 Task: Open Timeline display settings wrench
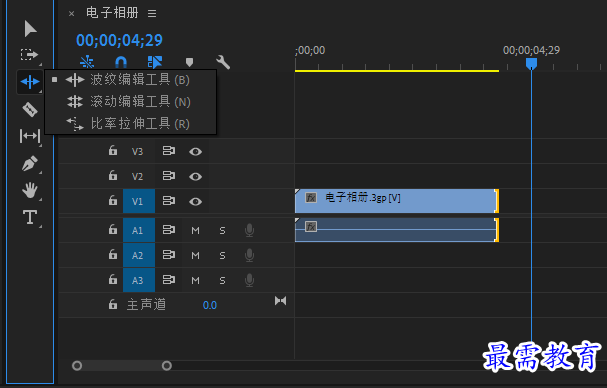tap(223, 62)
